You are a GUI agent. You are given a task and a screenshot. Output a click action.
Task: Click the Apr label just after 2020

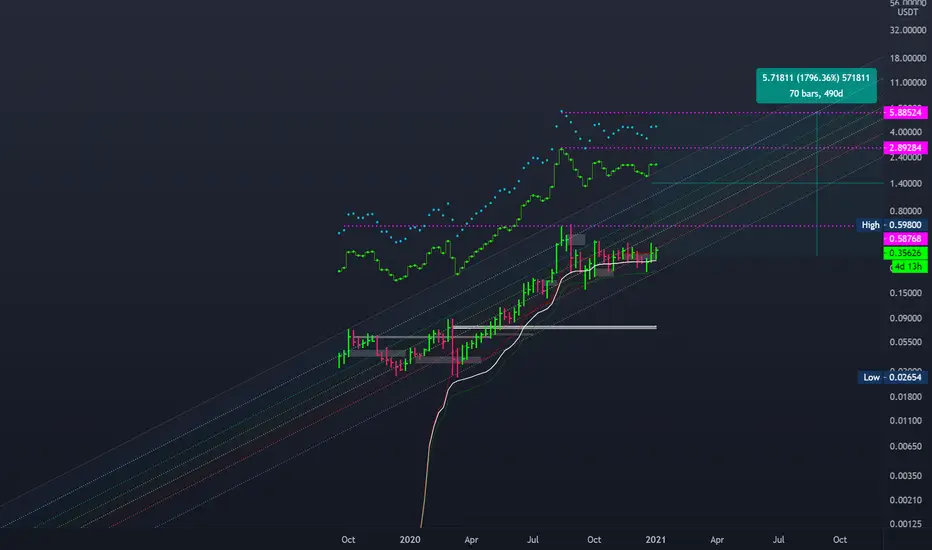click(x=471, y=540)
